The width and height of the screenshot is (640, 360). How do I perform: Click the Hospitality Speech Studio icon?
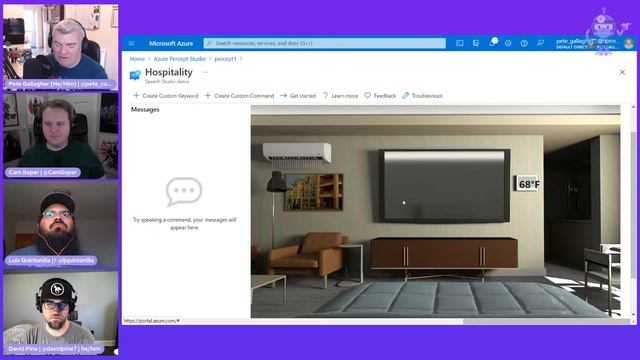pos(135,75)
